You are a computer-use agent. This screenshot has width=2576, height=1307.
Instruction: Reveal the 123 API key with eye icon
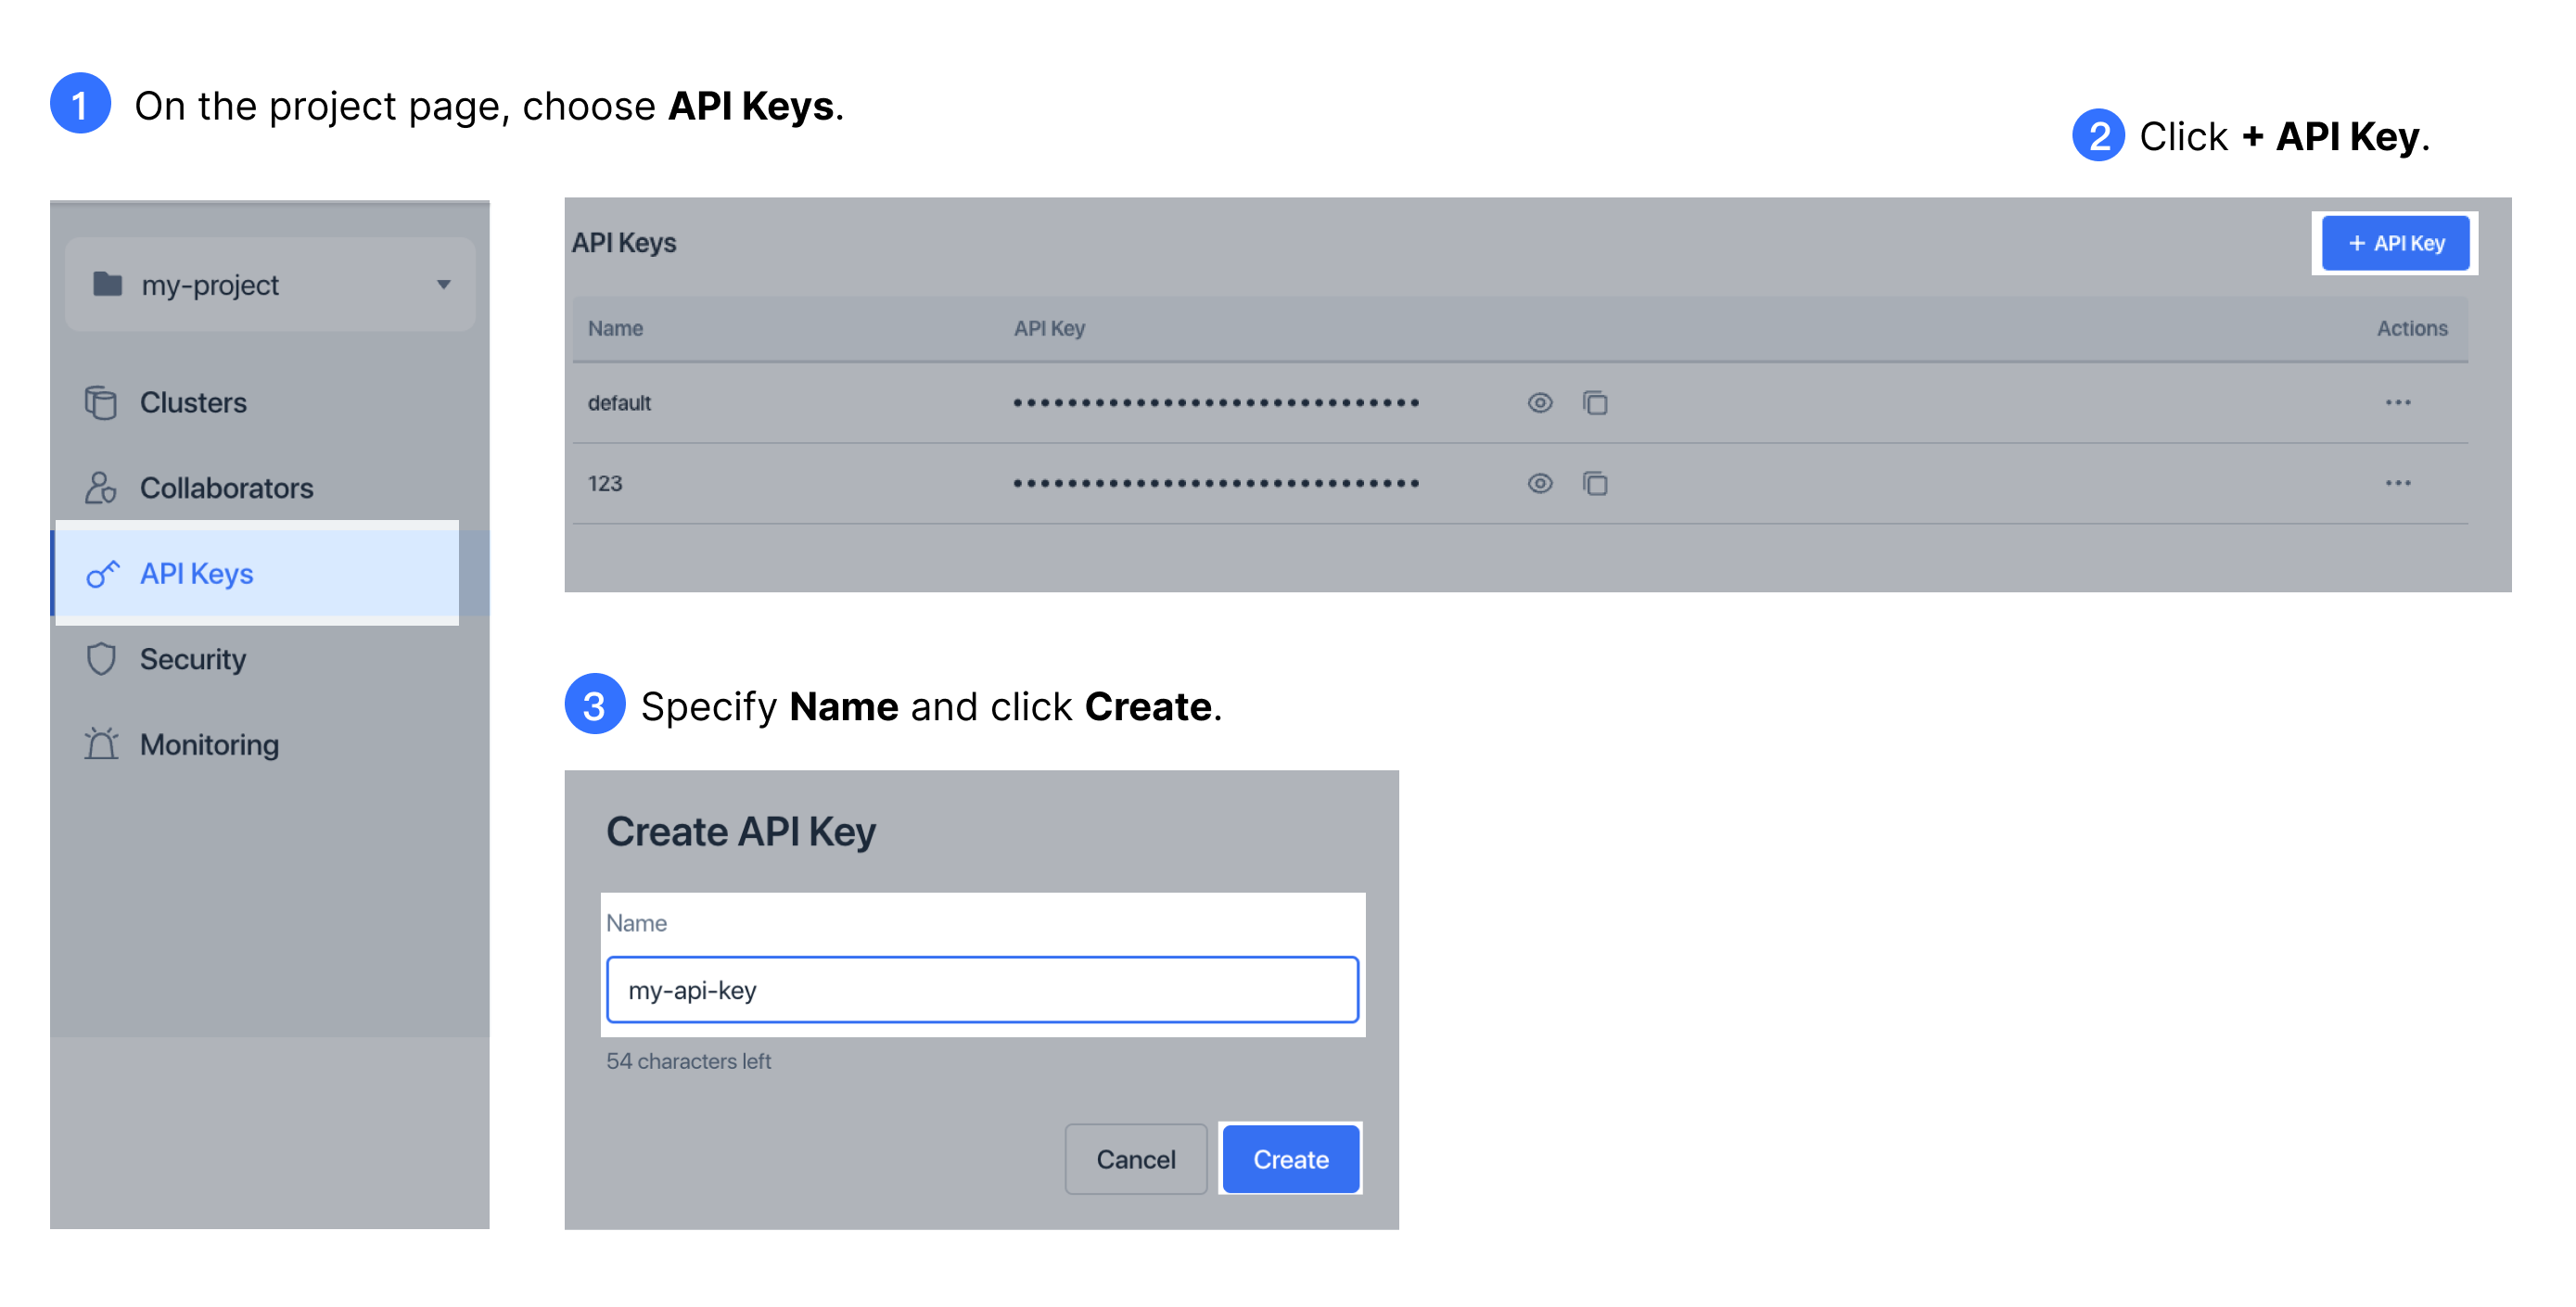click(x=1540, y=484)
